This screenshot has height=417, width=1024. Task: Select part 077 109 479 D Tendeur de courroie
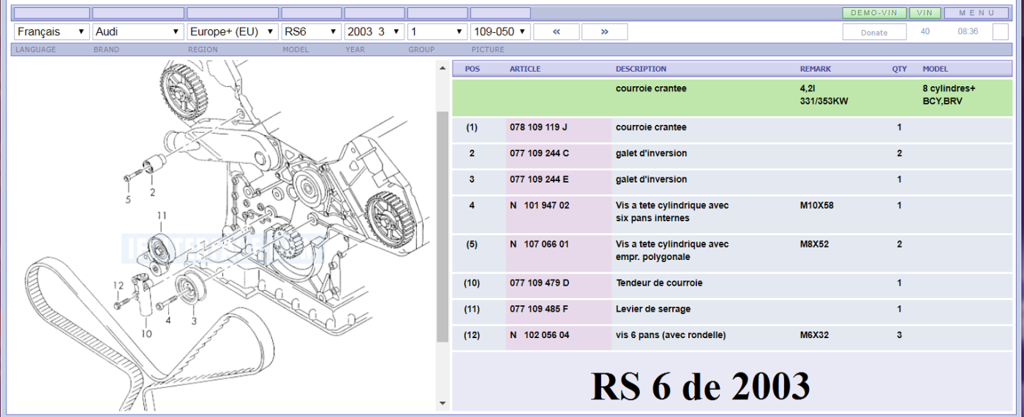coord(538,283)
